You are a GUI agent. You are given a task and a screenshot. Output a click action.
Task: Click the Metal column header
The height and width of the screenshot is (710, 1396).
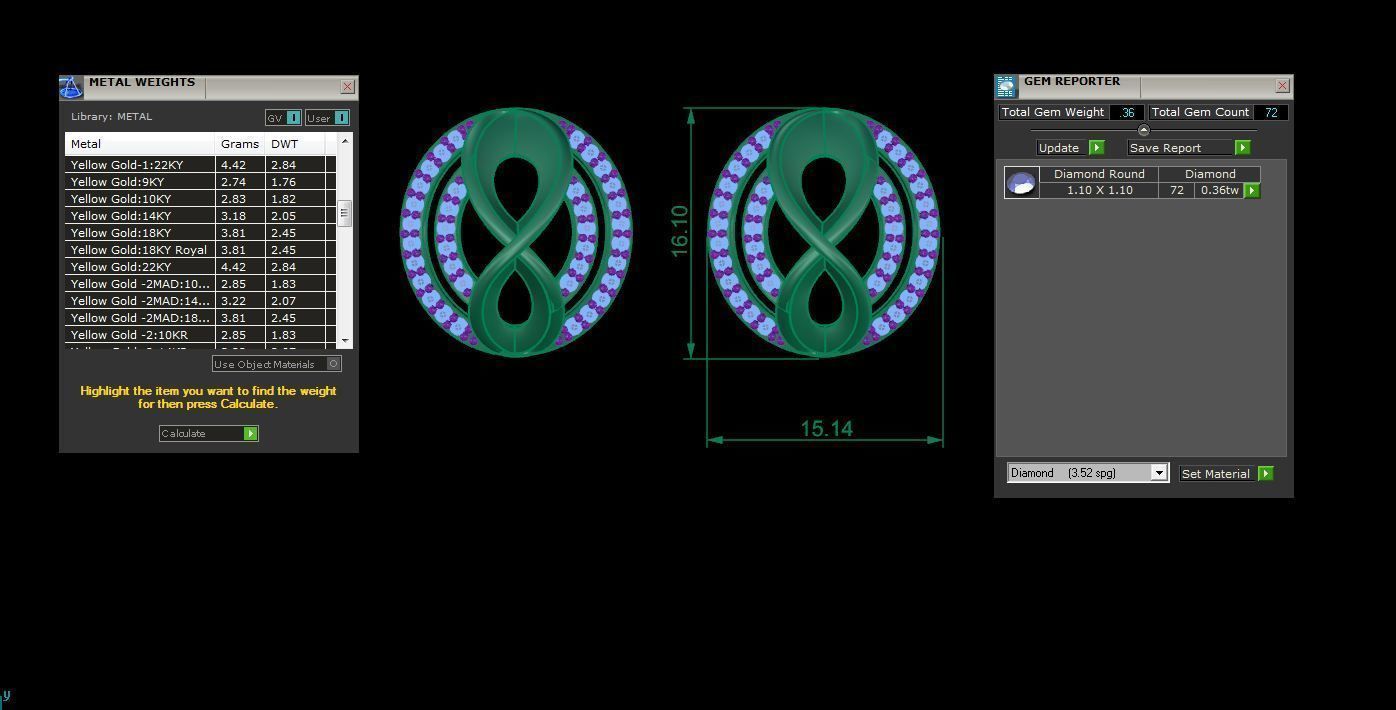tap(140, 144)
